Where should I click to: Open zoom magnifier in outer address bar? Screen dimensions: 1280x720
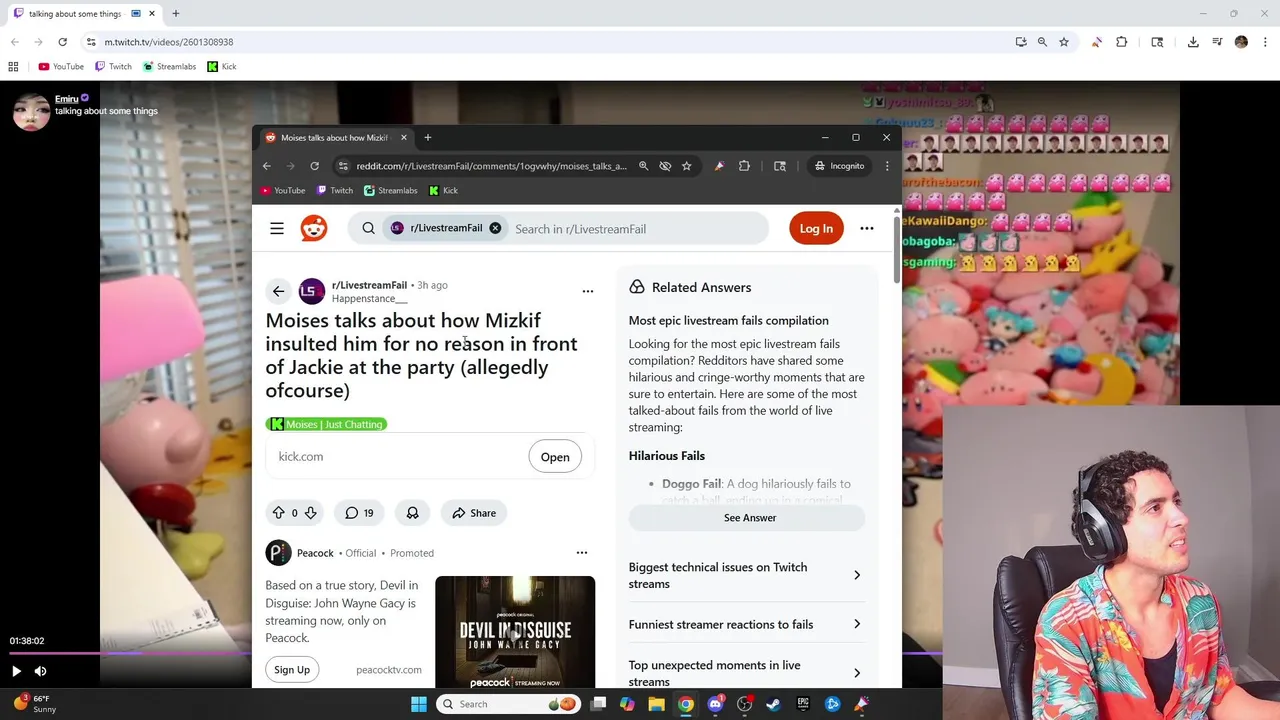point(1042,42)
